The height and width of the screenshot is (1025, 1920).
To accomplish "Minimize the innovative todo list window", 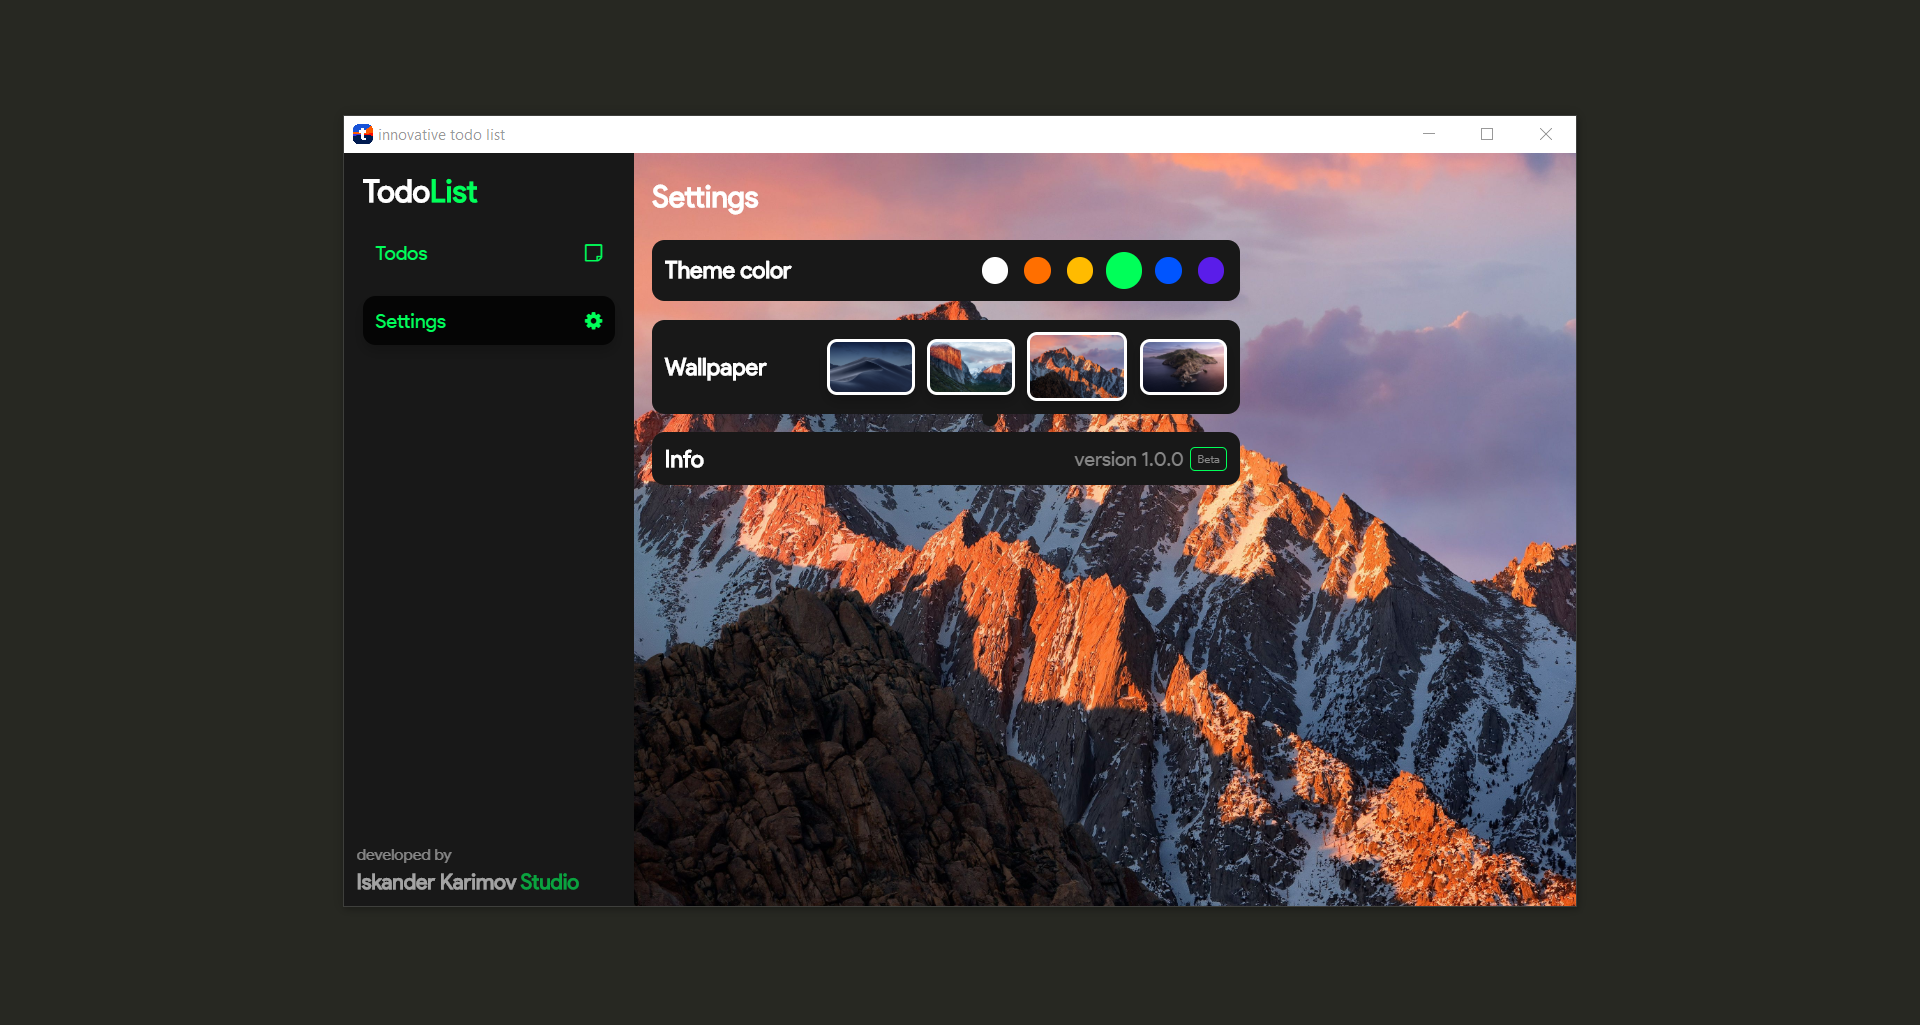I will click(x=1429, y=134).
